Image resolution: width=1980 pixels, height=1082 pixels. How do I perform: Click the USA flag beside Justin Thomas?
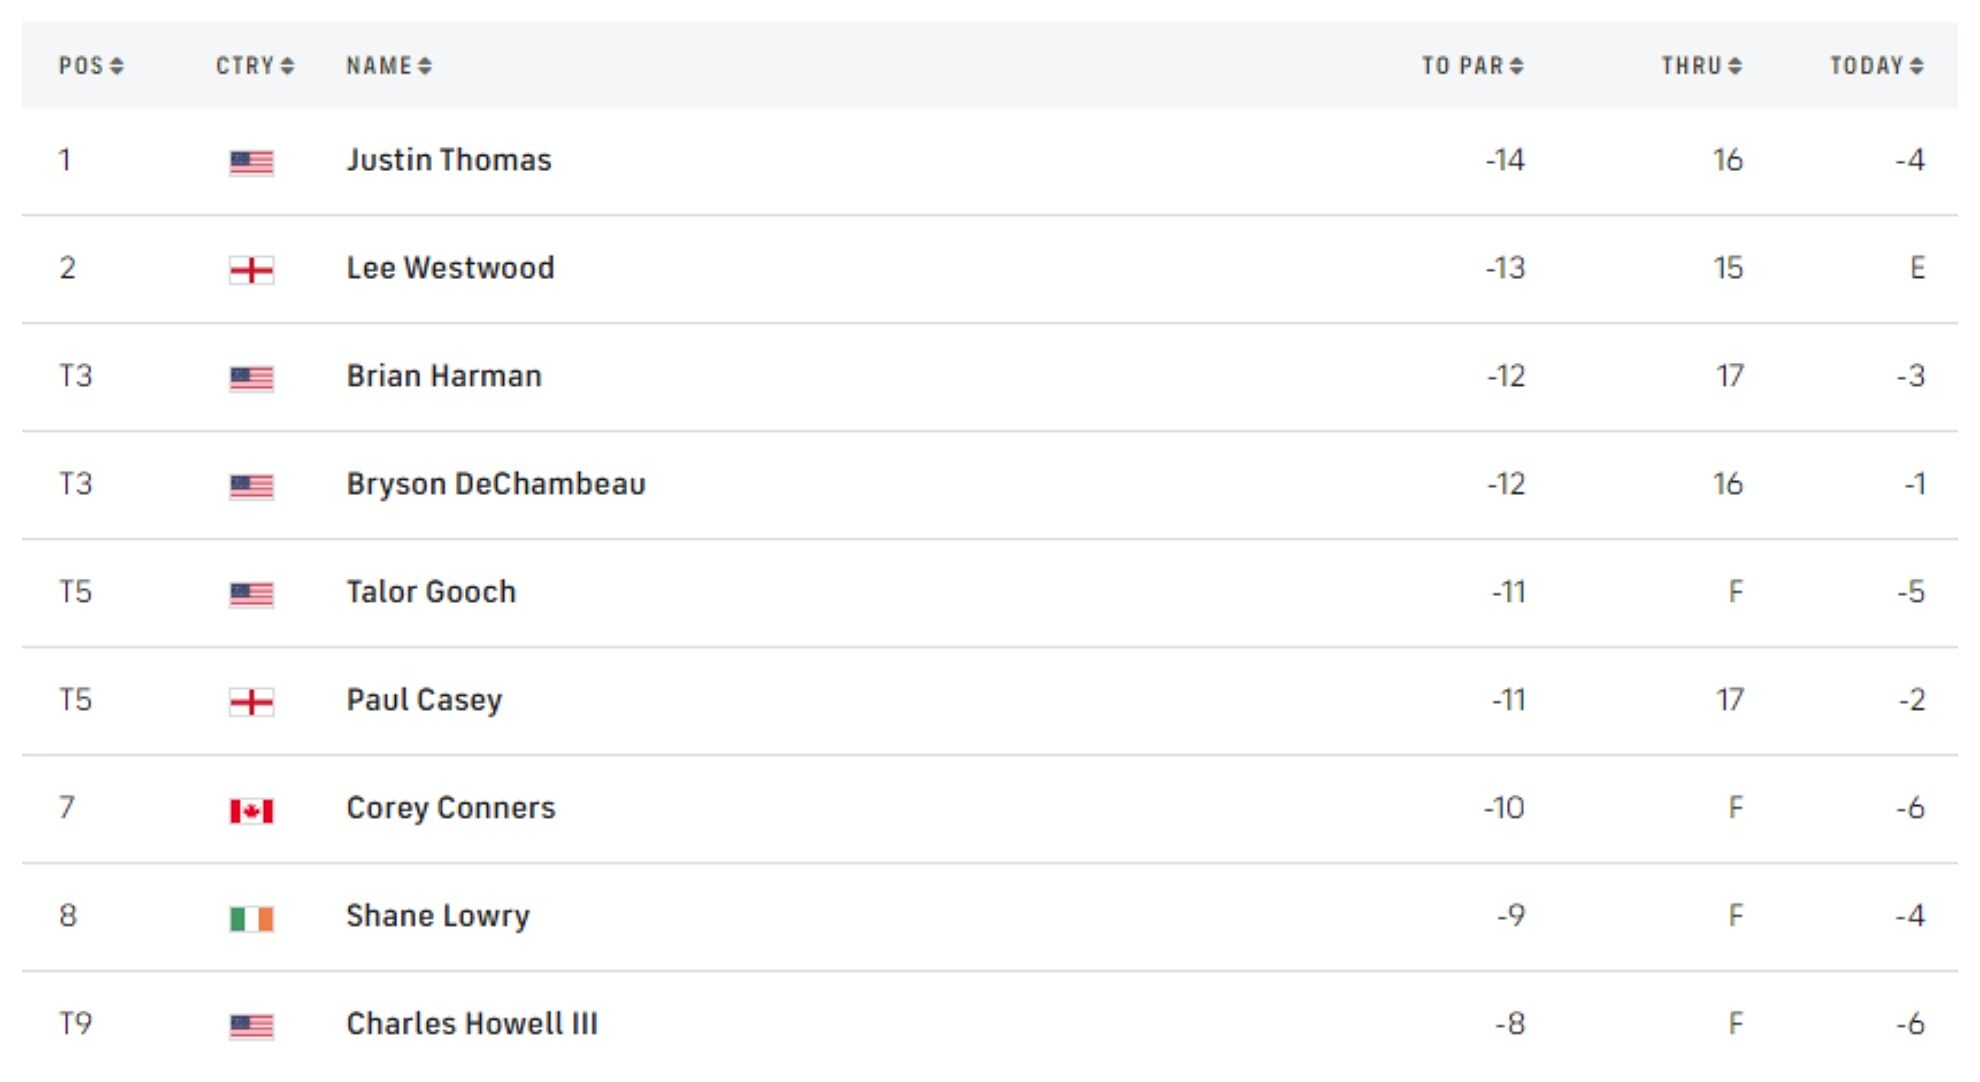coord(251,162)
